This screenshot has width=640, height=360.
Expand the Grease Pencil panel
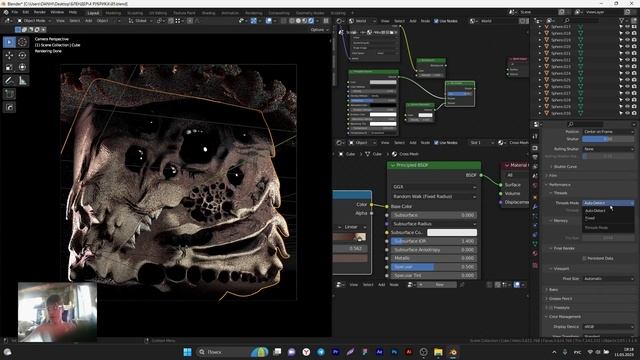coord(559,299)
